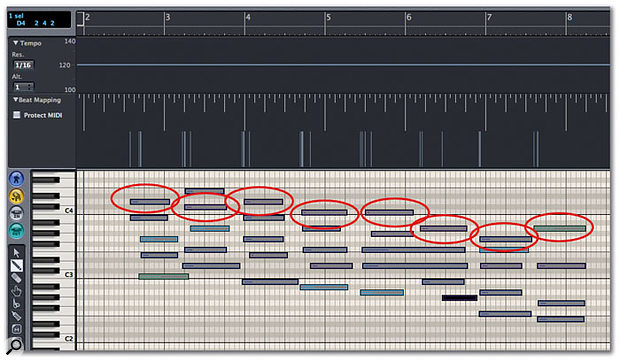Click the 100 tempo scale value
Image resolution: width=620 pixels, height=361 pixels.
70,89
